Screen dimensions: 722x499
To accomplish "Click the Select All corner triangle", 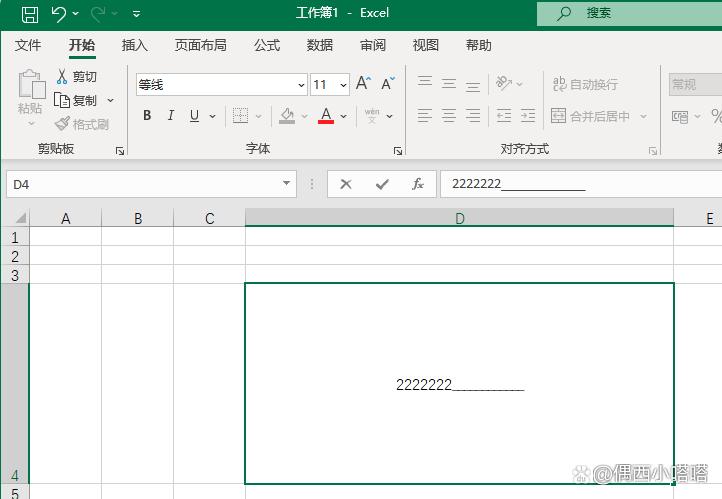I will 20,217.
